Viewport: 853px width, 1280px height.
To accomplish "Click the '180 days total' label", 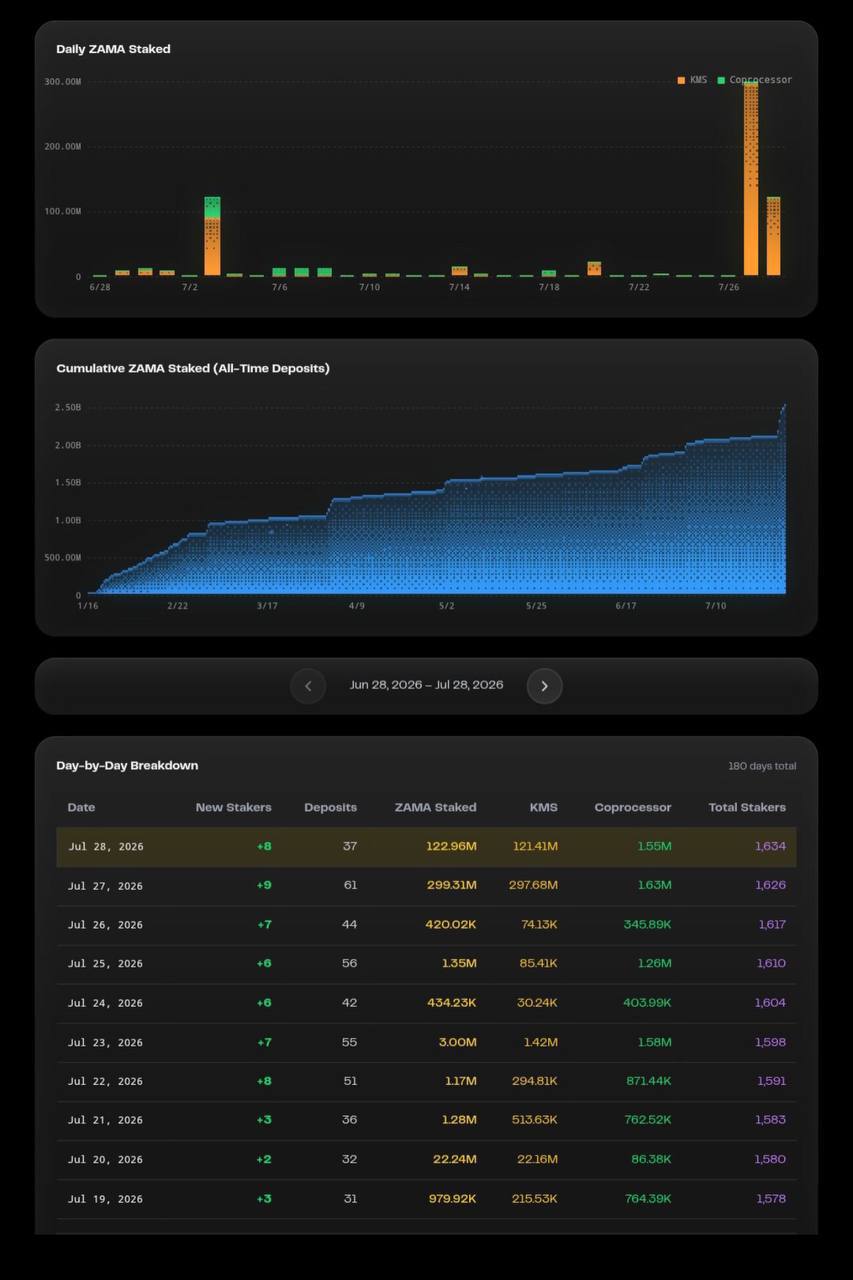I will point(762,766).
